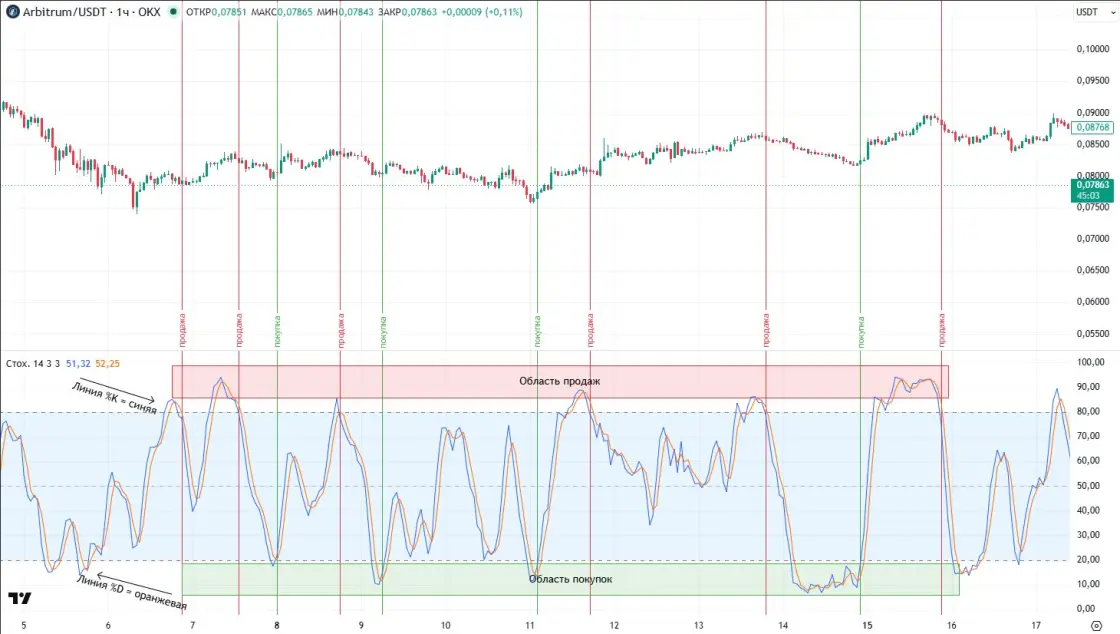Click the 0,09500 price axis label
Image resolution: width=1120 pixels, height=634 pixels.
[x=1093, y=81]
